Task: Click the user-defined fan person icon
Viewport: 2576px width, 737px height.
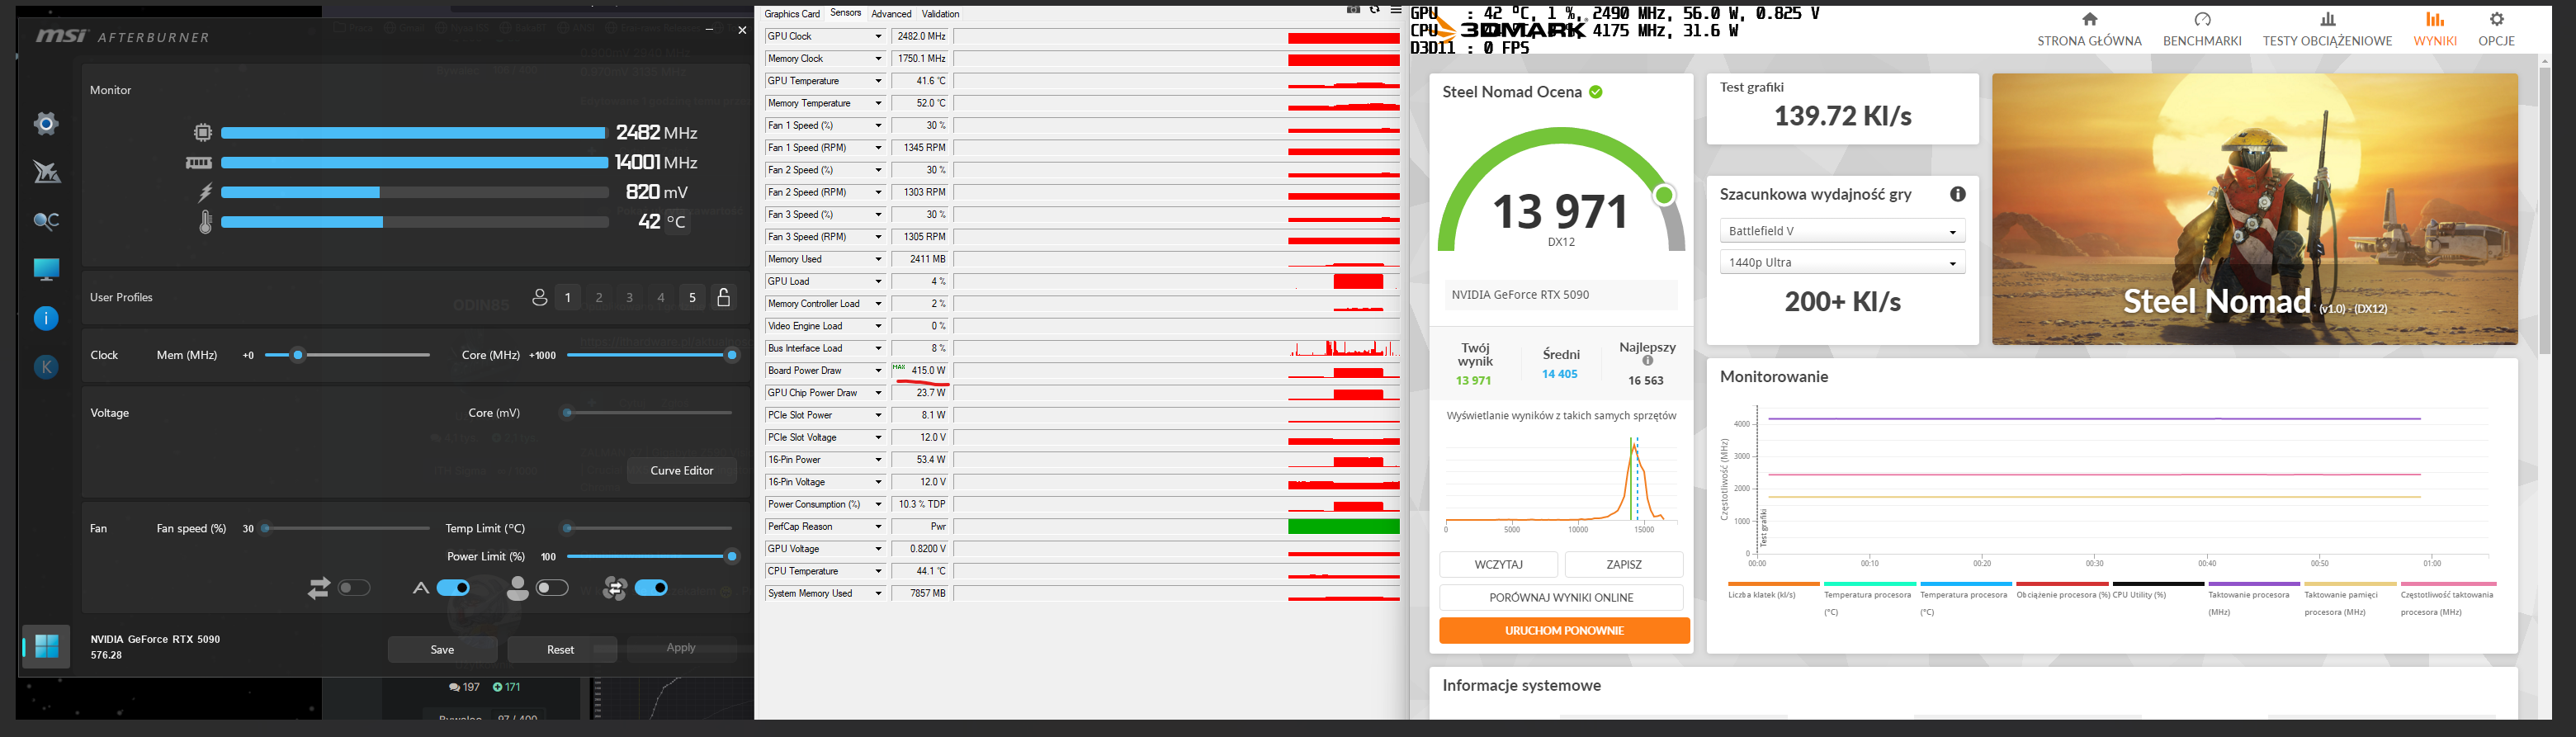Action: point(517,588)
